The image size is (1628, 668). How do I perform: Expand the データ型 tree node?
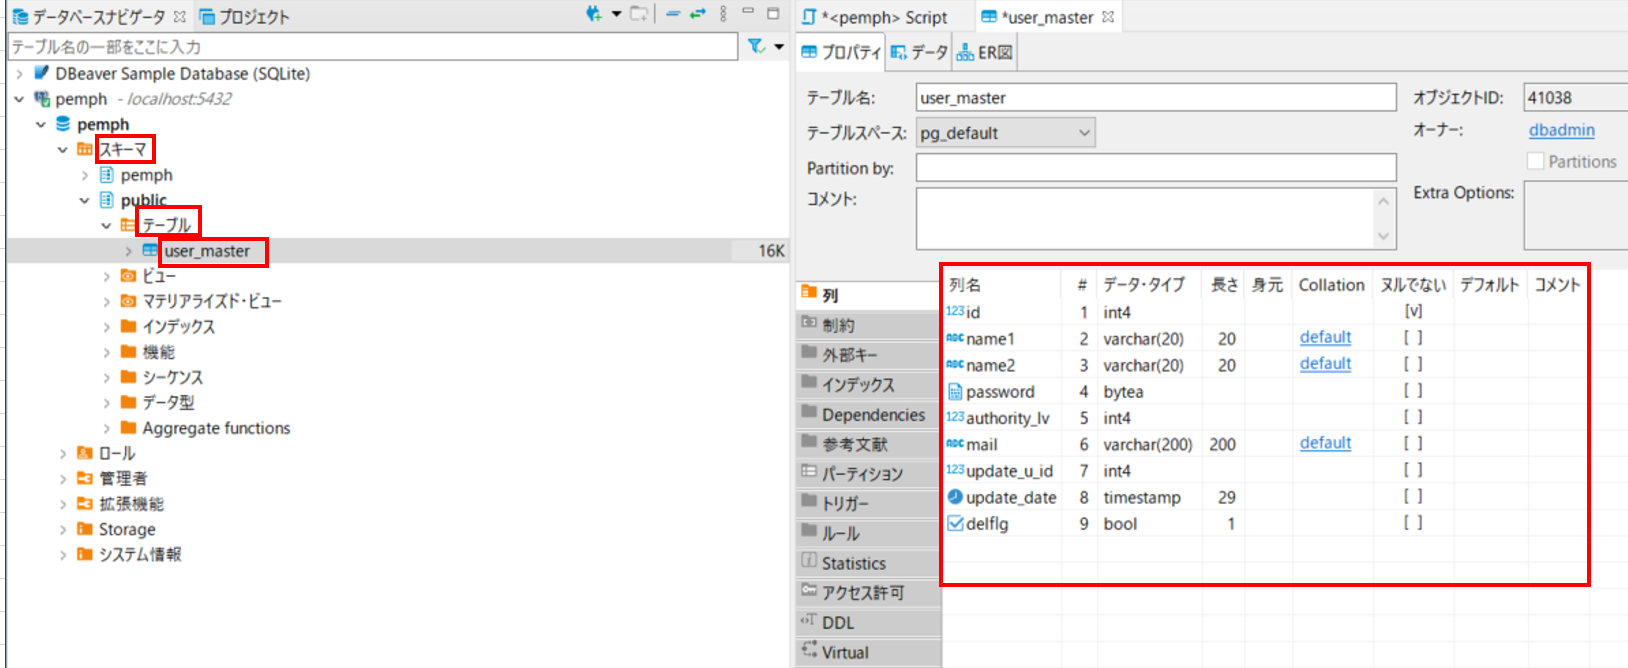(107, 402)
